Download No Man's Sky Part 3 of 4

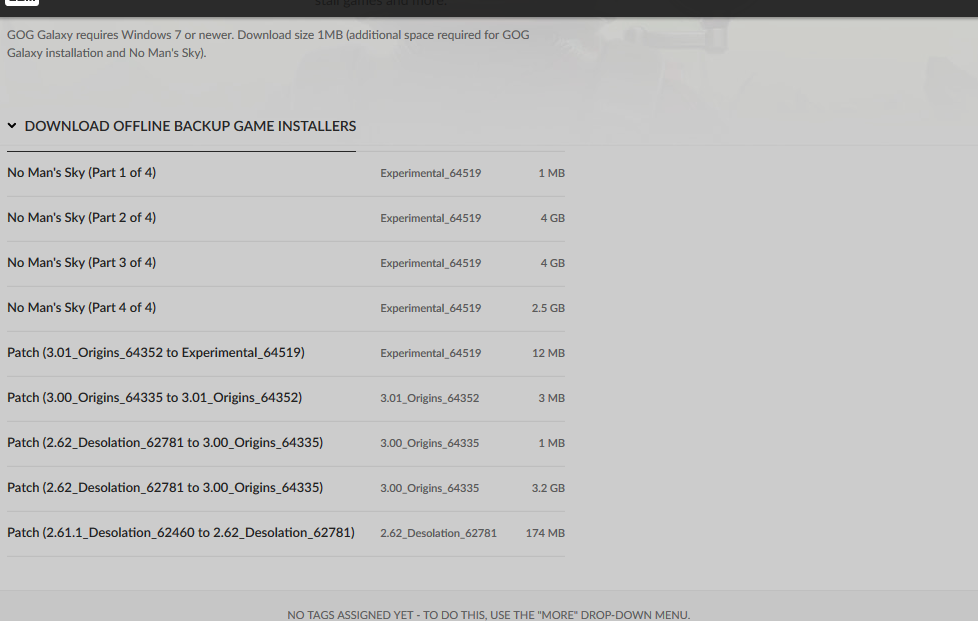click(82, 262)
